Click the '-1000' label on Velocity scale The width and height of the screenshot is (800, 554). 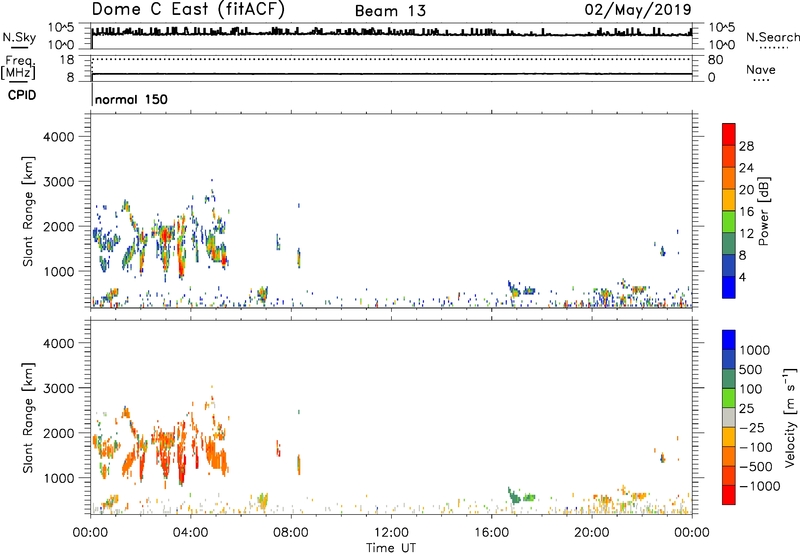point(760,486)
